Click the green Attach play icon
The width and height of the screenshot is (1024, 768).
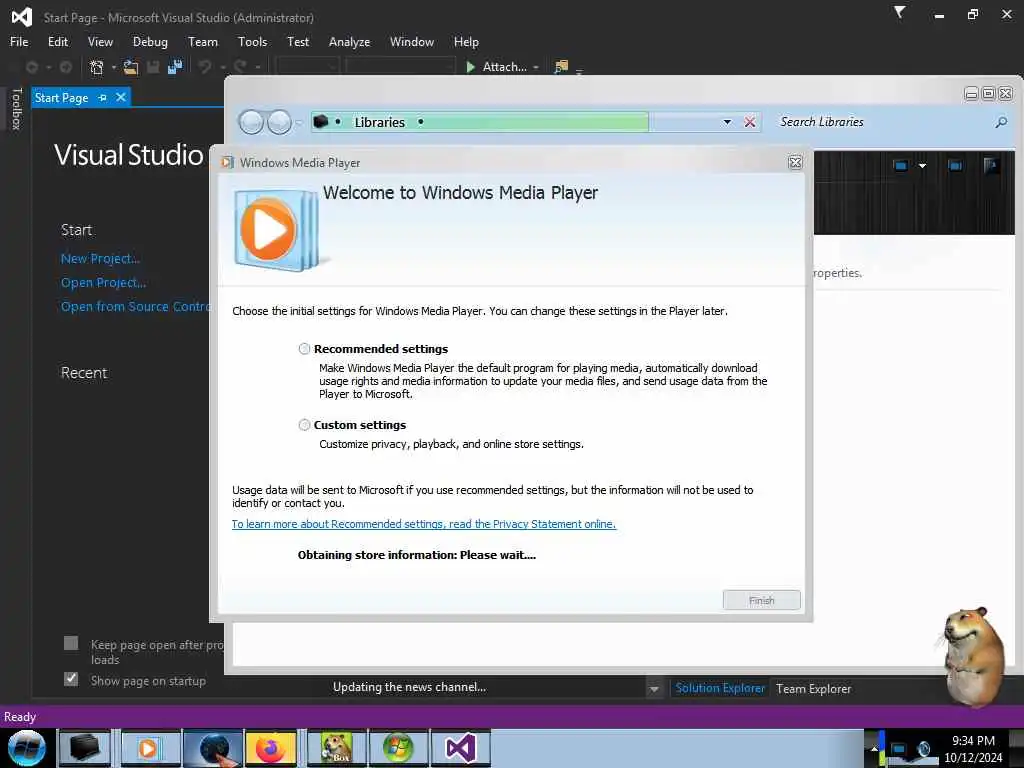470,67
